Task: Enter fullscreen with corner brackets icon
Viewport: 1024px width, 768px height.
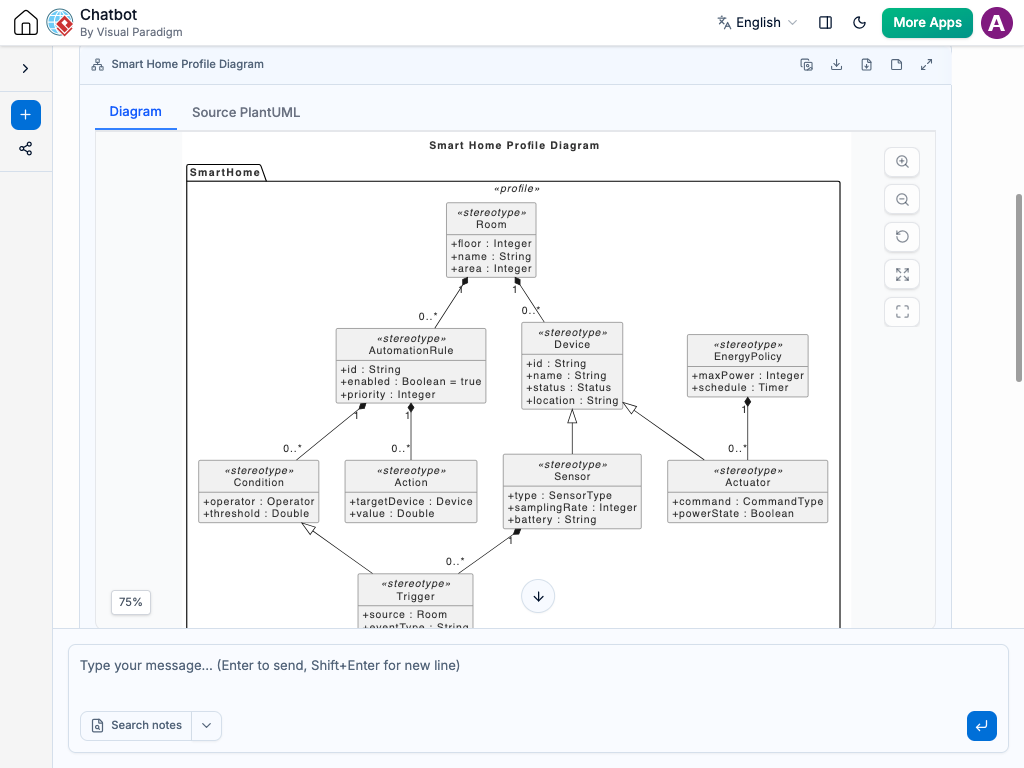Action: click(x=902, y=312)
